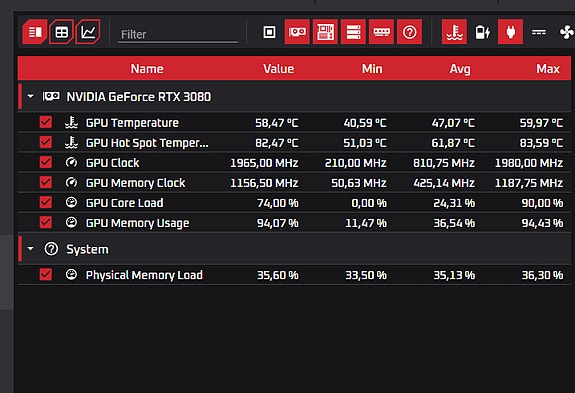Click the System group title

coord(87,249)
